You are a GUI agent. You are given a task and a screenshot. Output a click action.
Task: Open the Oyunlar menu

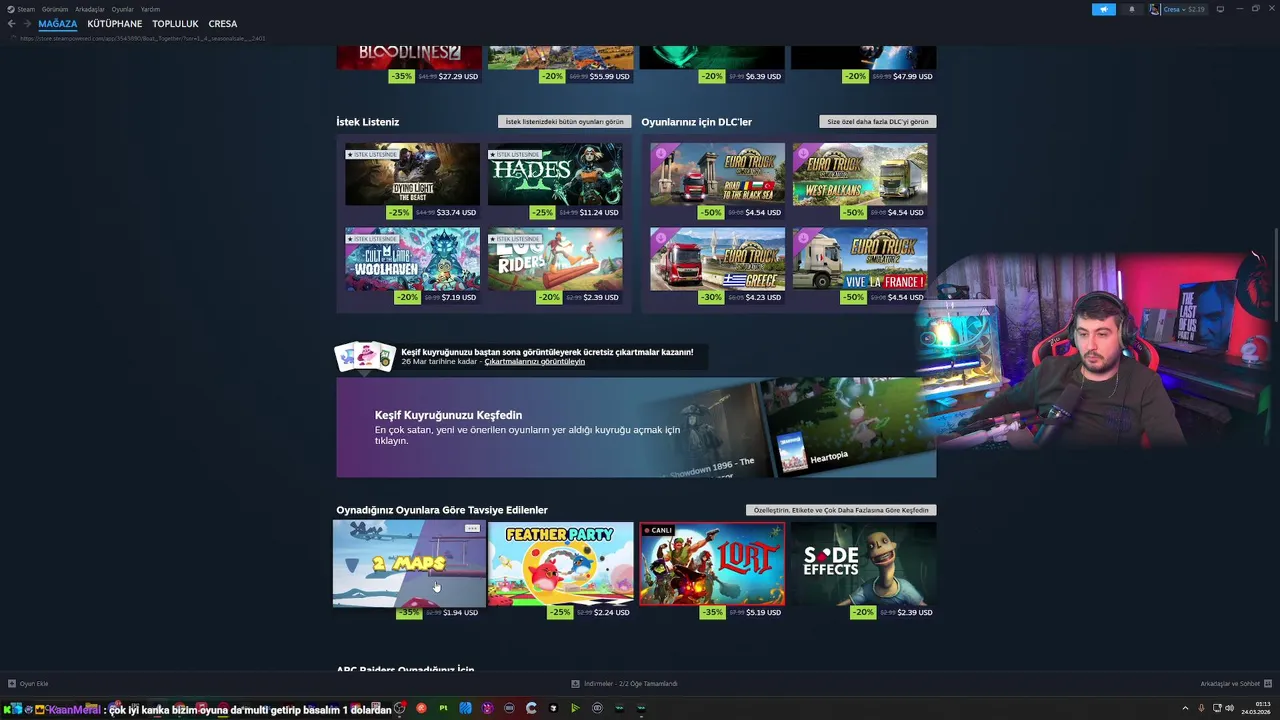123,9
